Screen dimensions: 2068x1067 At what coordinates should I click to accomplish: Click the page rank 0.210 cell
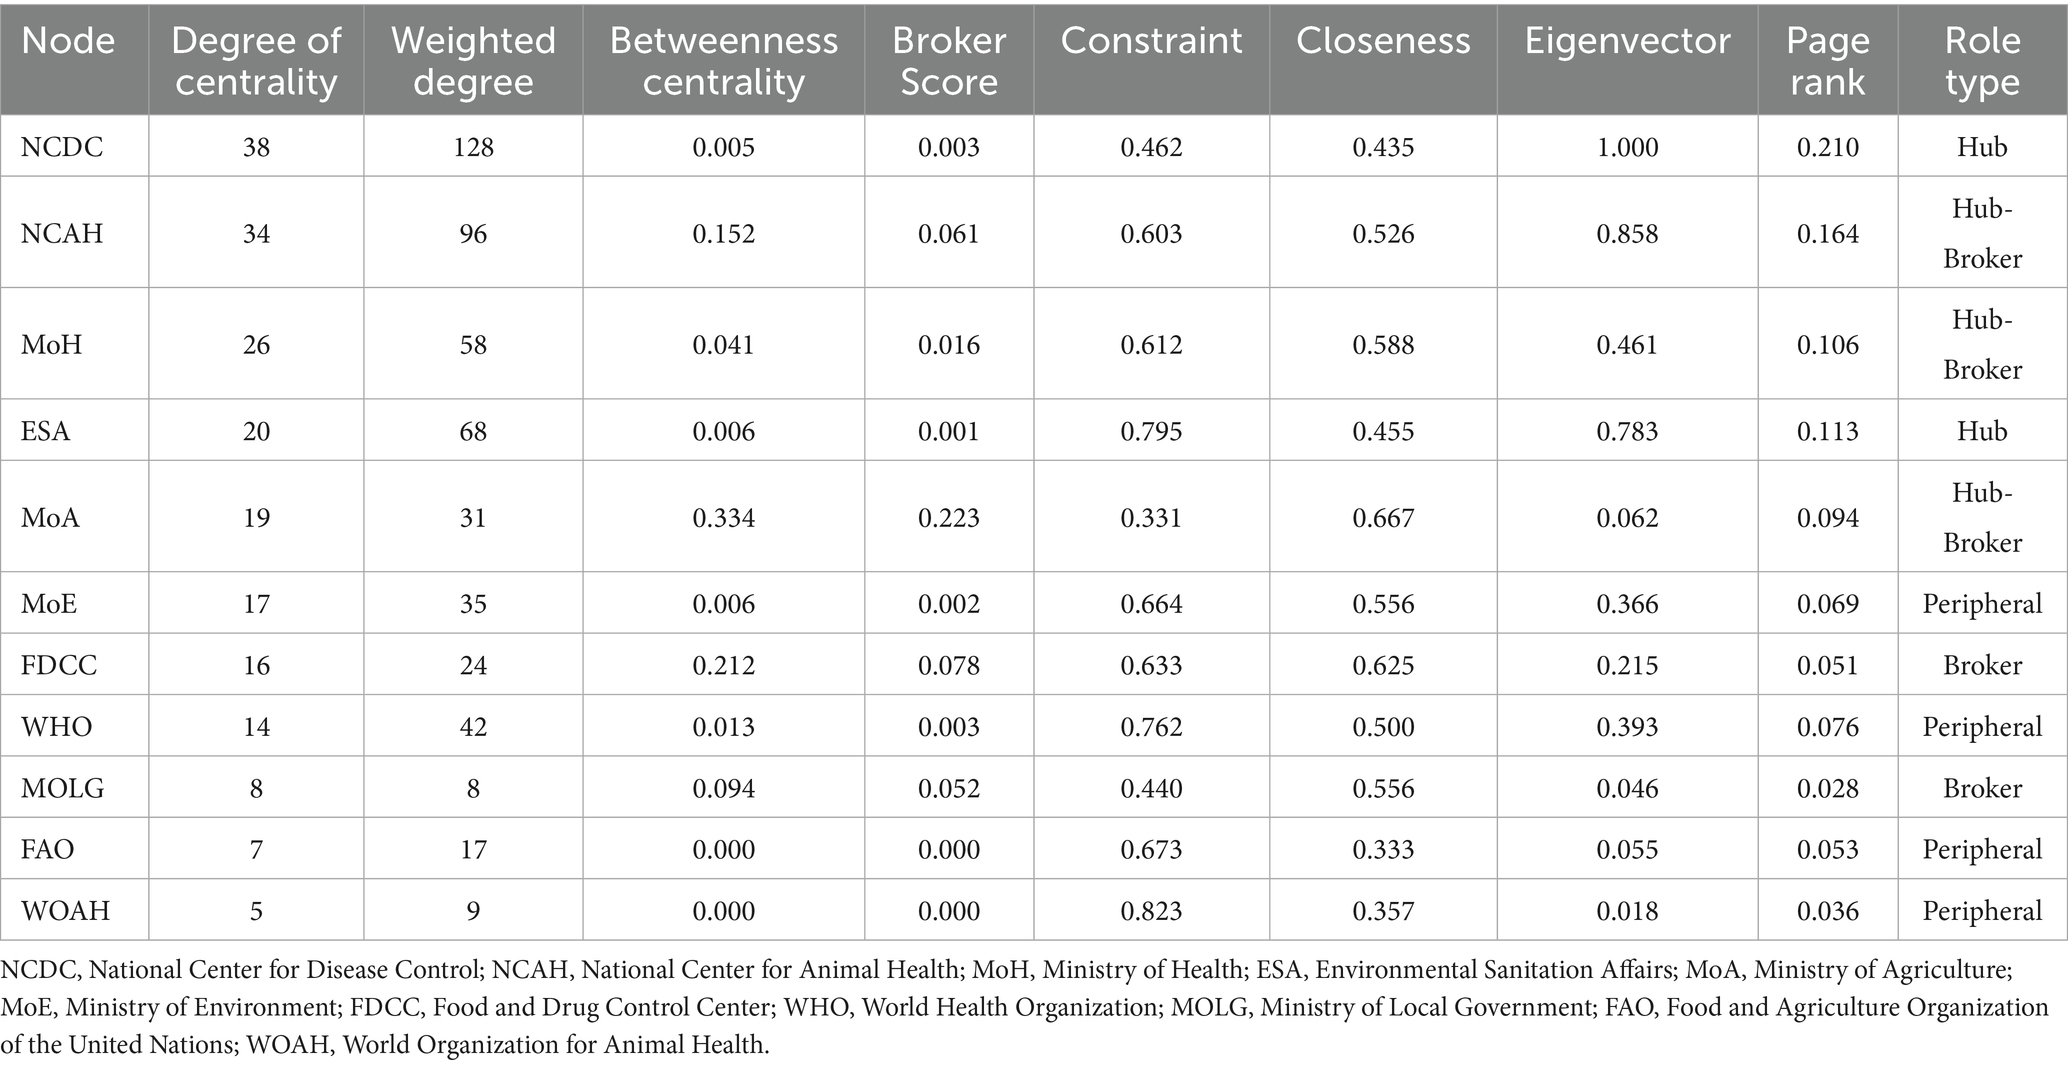click(x=1827, y=147)
